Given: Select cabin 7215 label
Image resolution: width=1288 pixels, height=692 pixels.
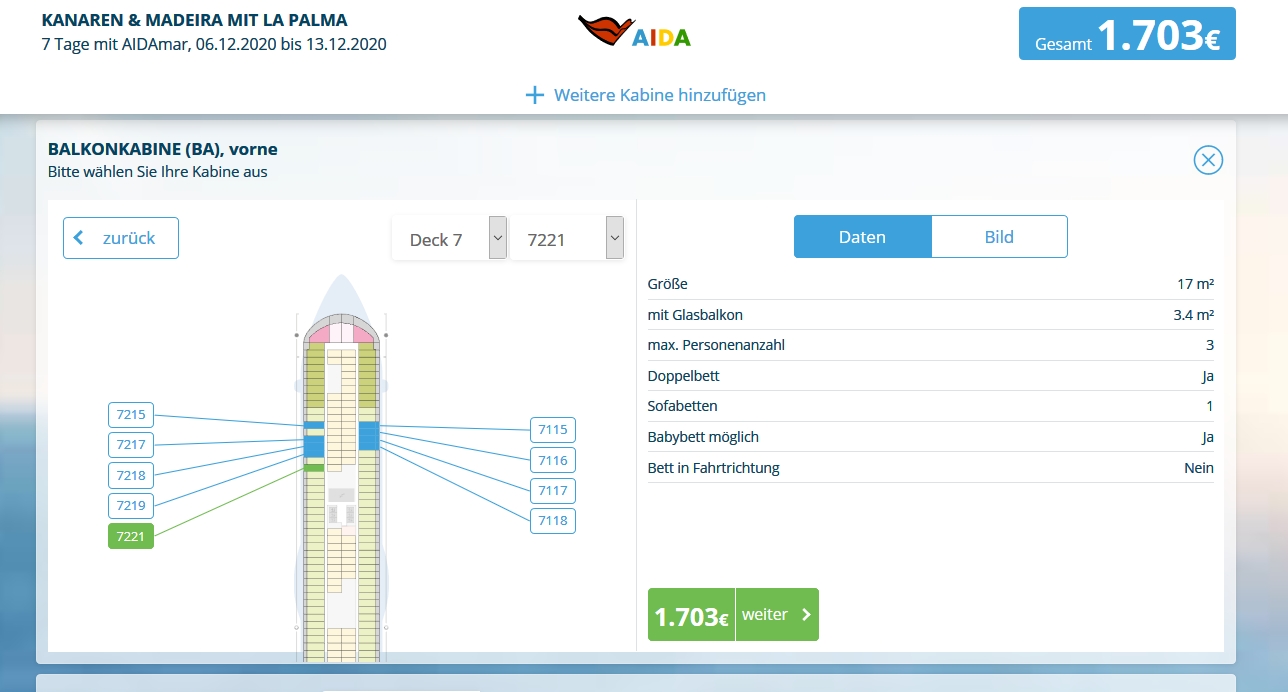Looking at the screenshot, I should tap(131, 415).
